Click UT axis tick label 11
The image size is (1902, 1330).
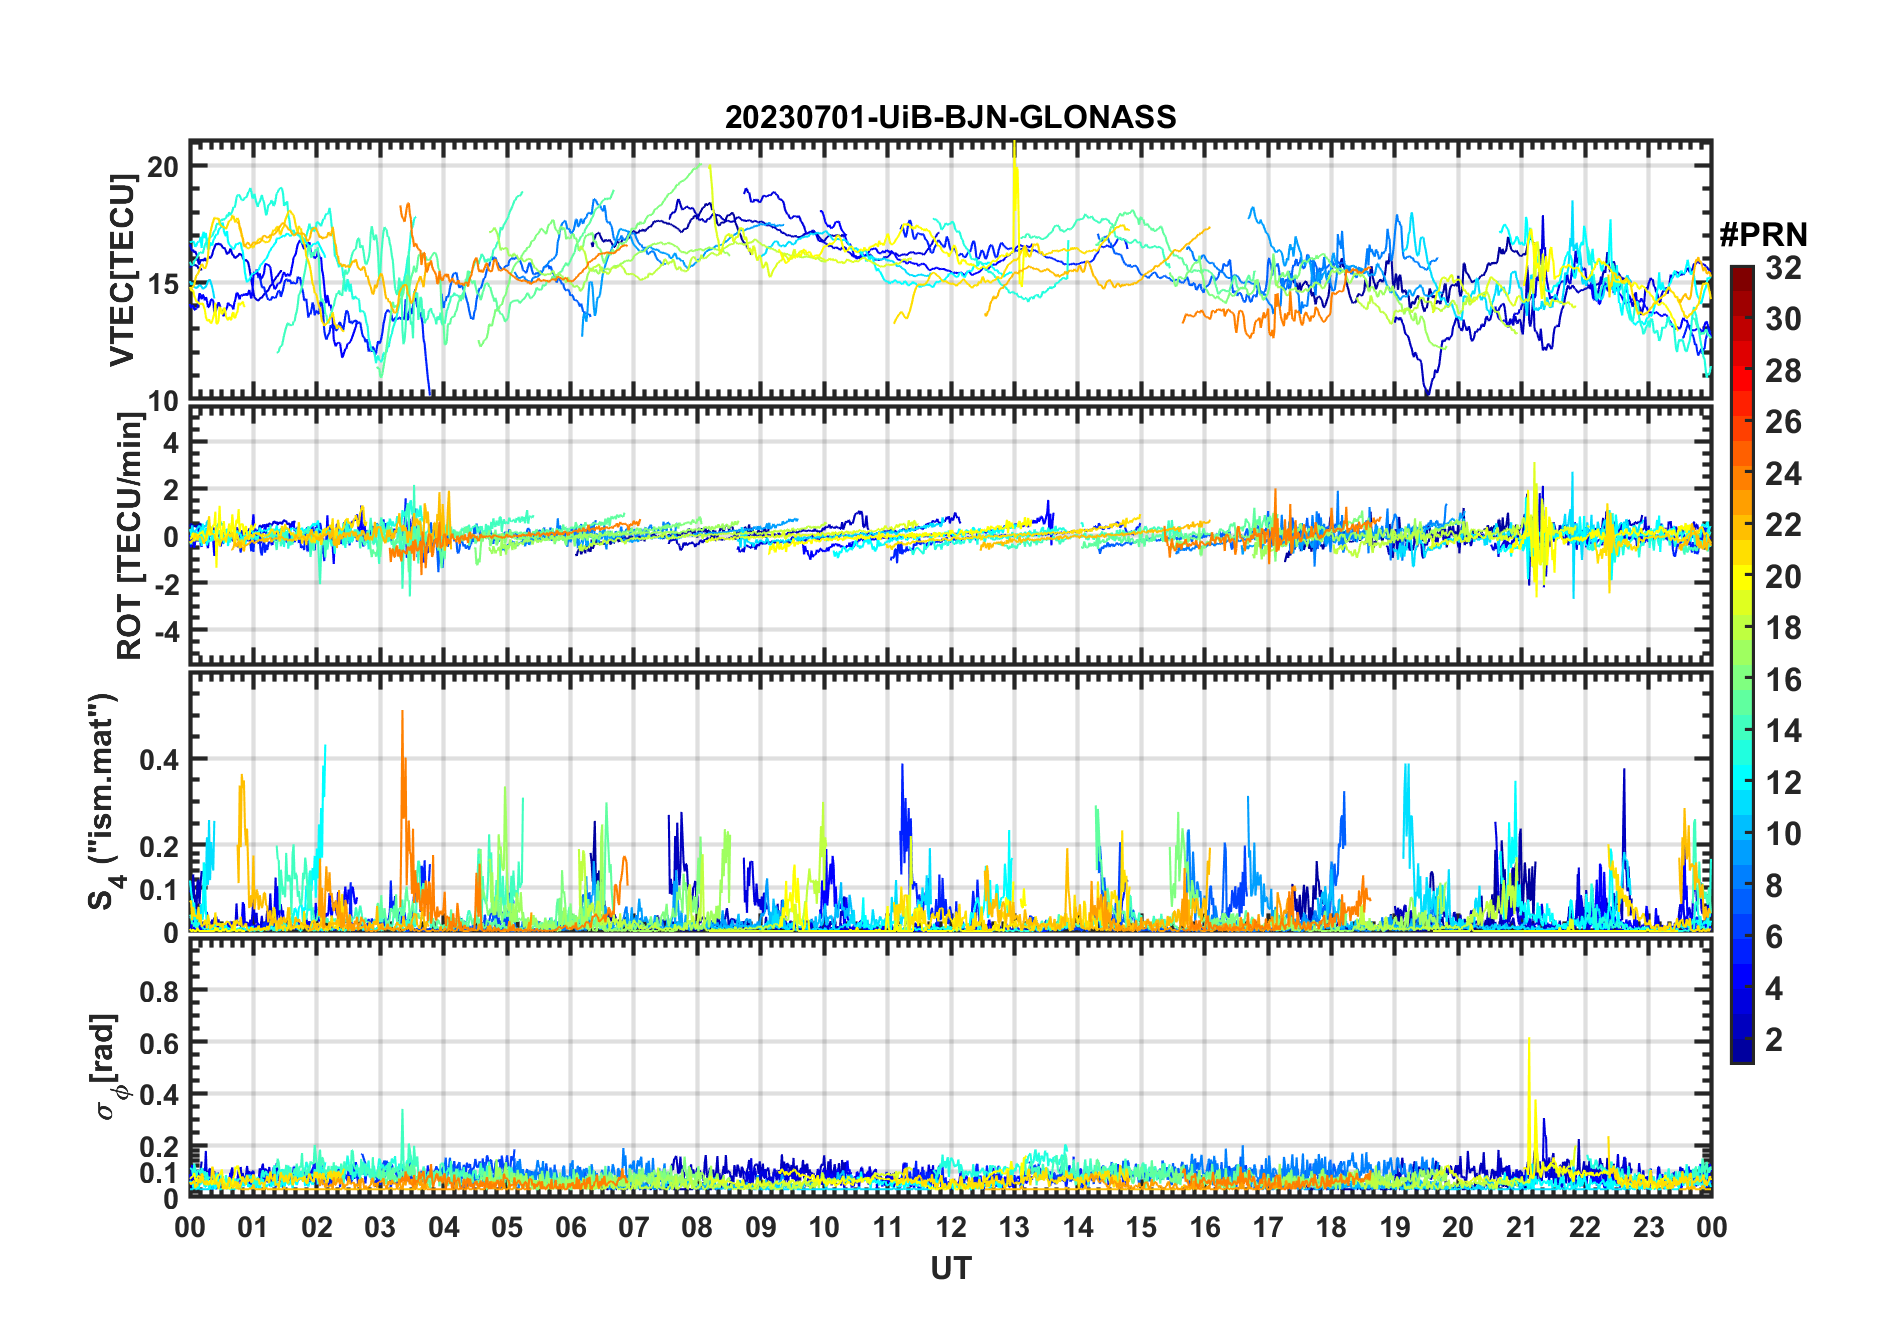pos(887,1227)
